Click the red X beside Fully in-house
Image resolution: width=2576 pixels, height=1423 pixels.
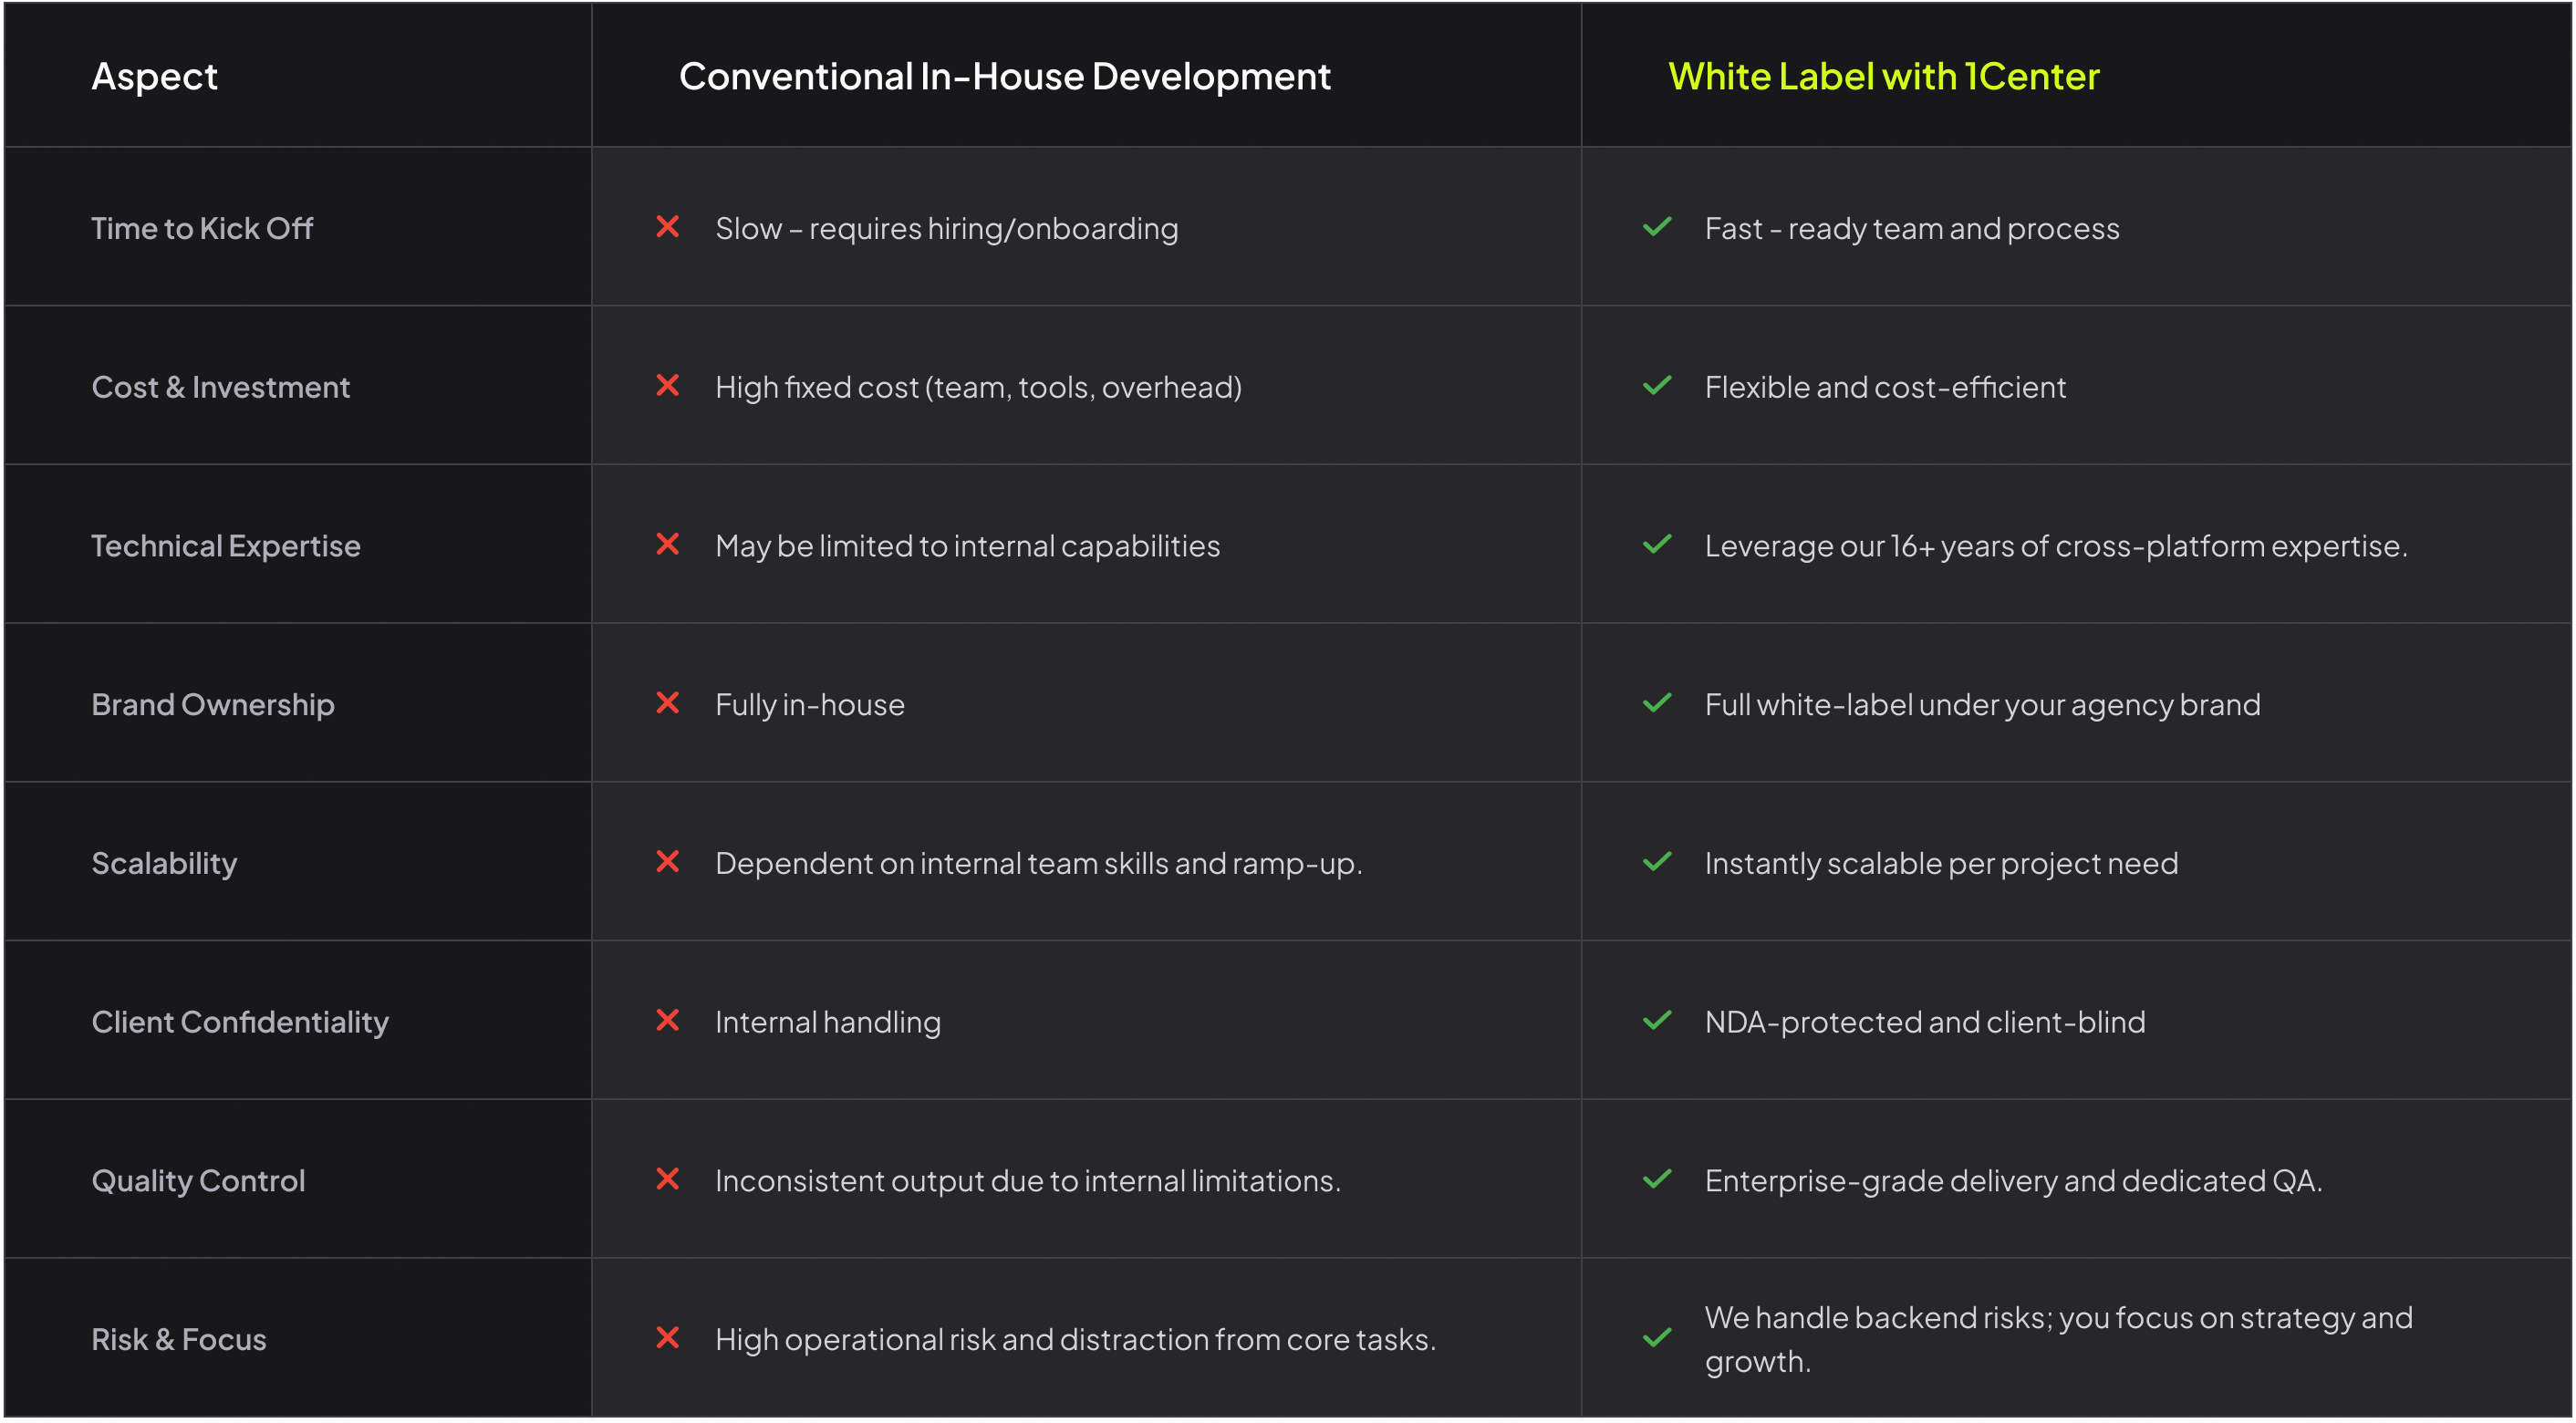tap(667, 703)
